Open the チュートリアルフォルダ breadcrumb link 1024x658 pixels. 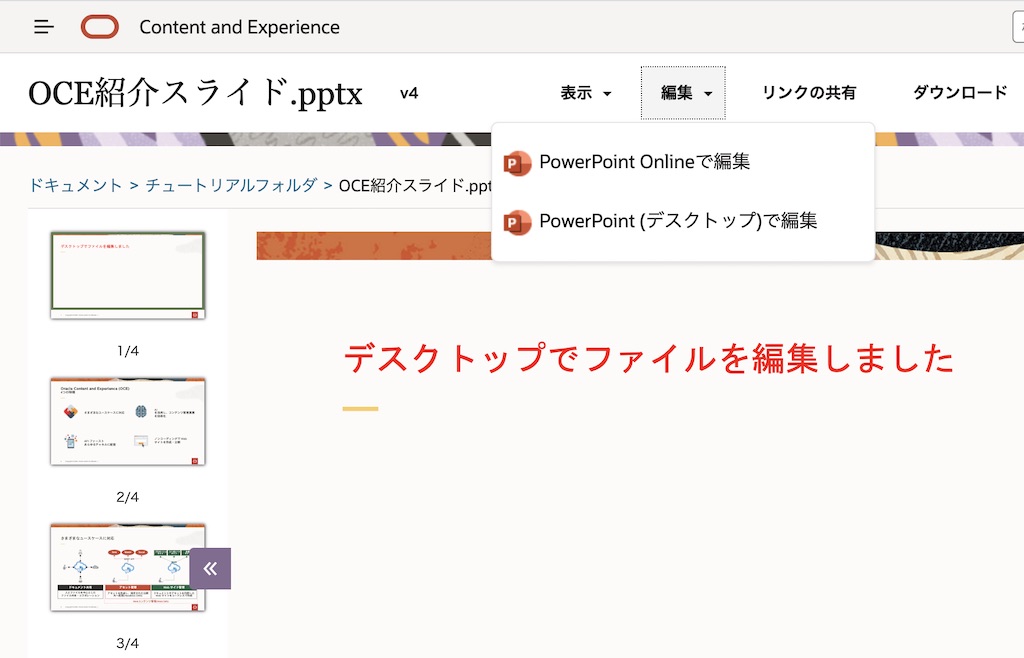tap(231, 185)
